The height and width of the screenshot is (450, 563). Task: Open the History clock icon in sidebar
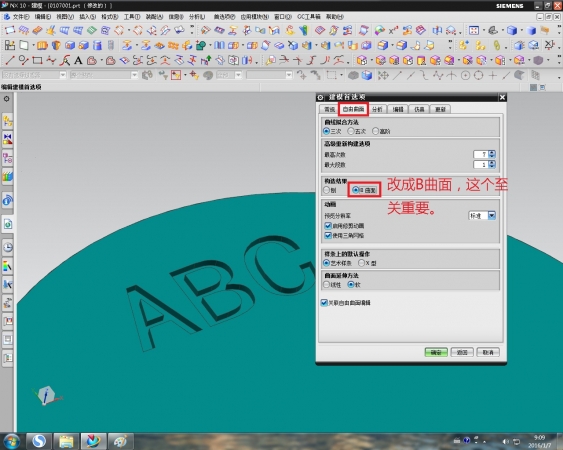(8, 247)
